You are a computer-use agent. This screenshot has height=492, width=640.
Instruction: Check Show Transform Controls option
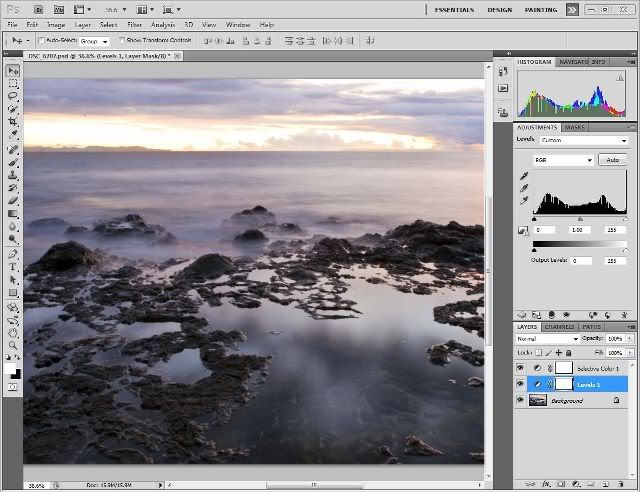point(122,41)
